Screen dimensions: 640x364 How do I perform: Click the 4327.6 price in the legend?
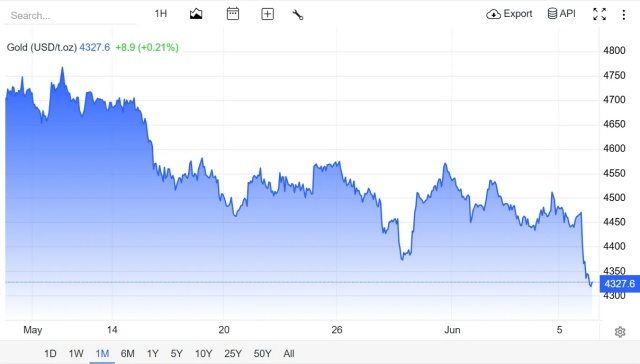tap(95, 47)
